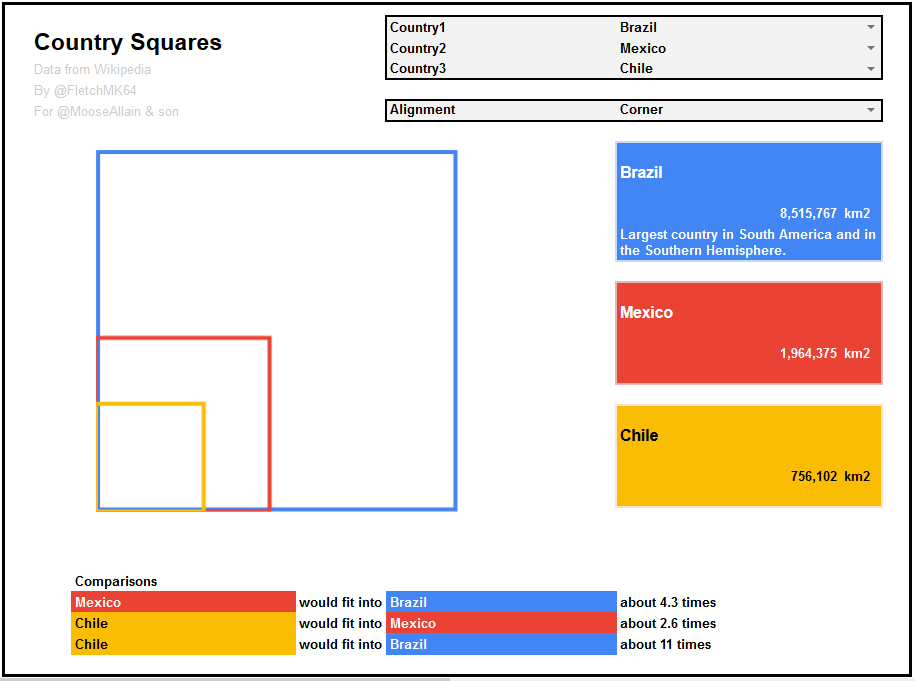Viewport: 915px width, 681px height.
Task: Open the Country3 dropdown arrow
Action: [x=870, y=68]
